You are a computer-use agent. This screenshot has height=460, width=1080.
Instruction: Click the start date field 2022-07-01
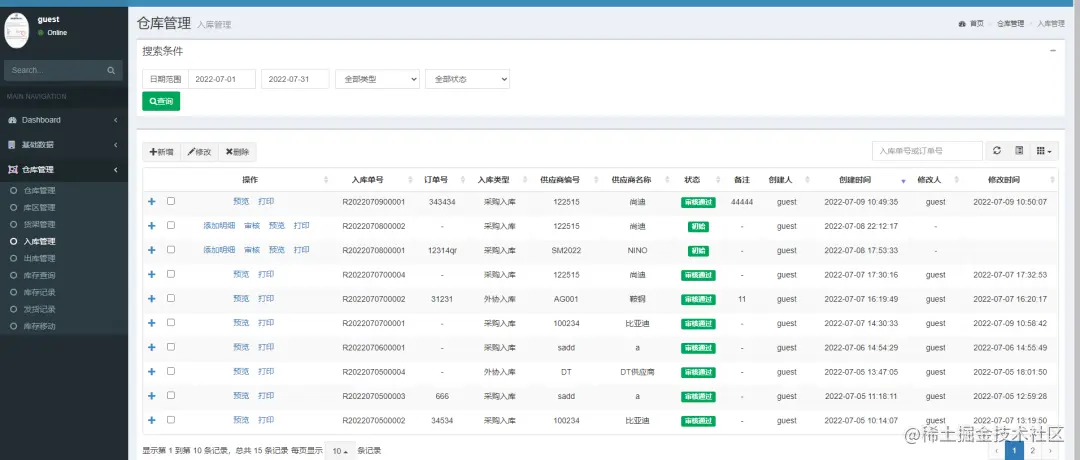(x=222, y=79)
